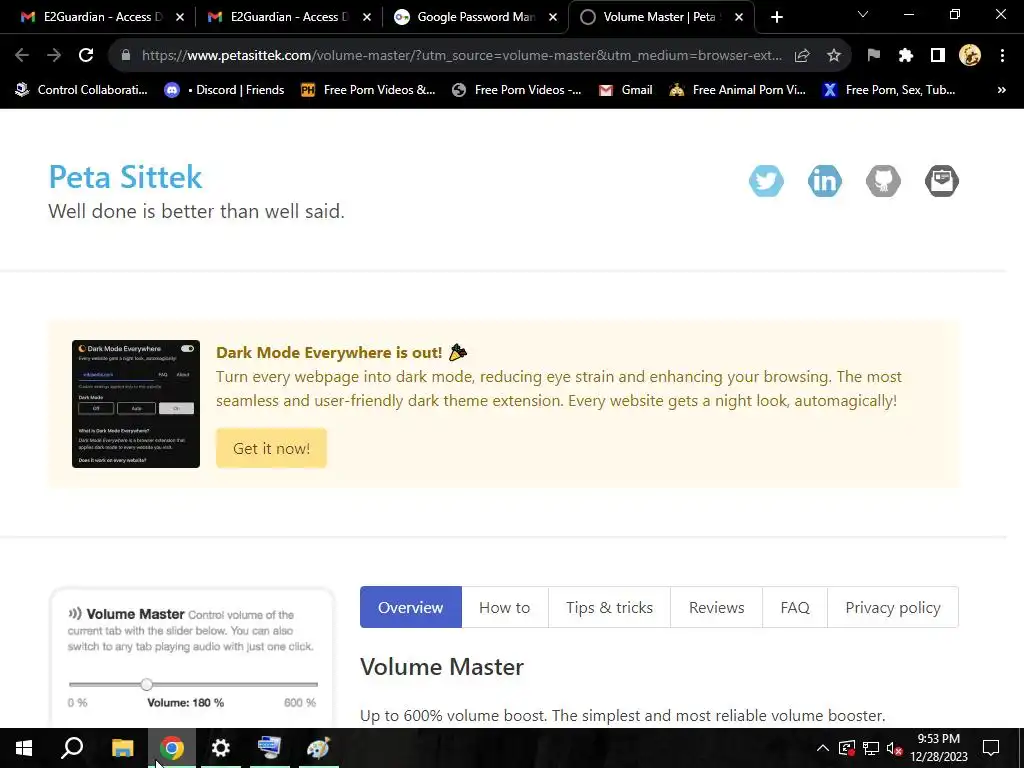Open the FAQ tab
Viewport: 1024px width, 768px height.
[x=795, y=607]
